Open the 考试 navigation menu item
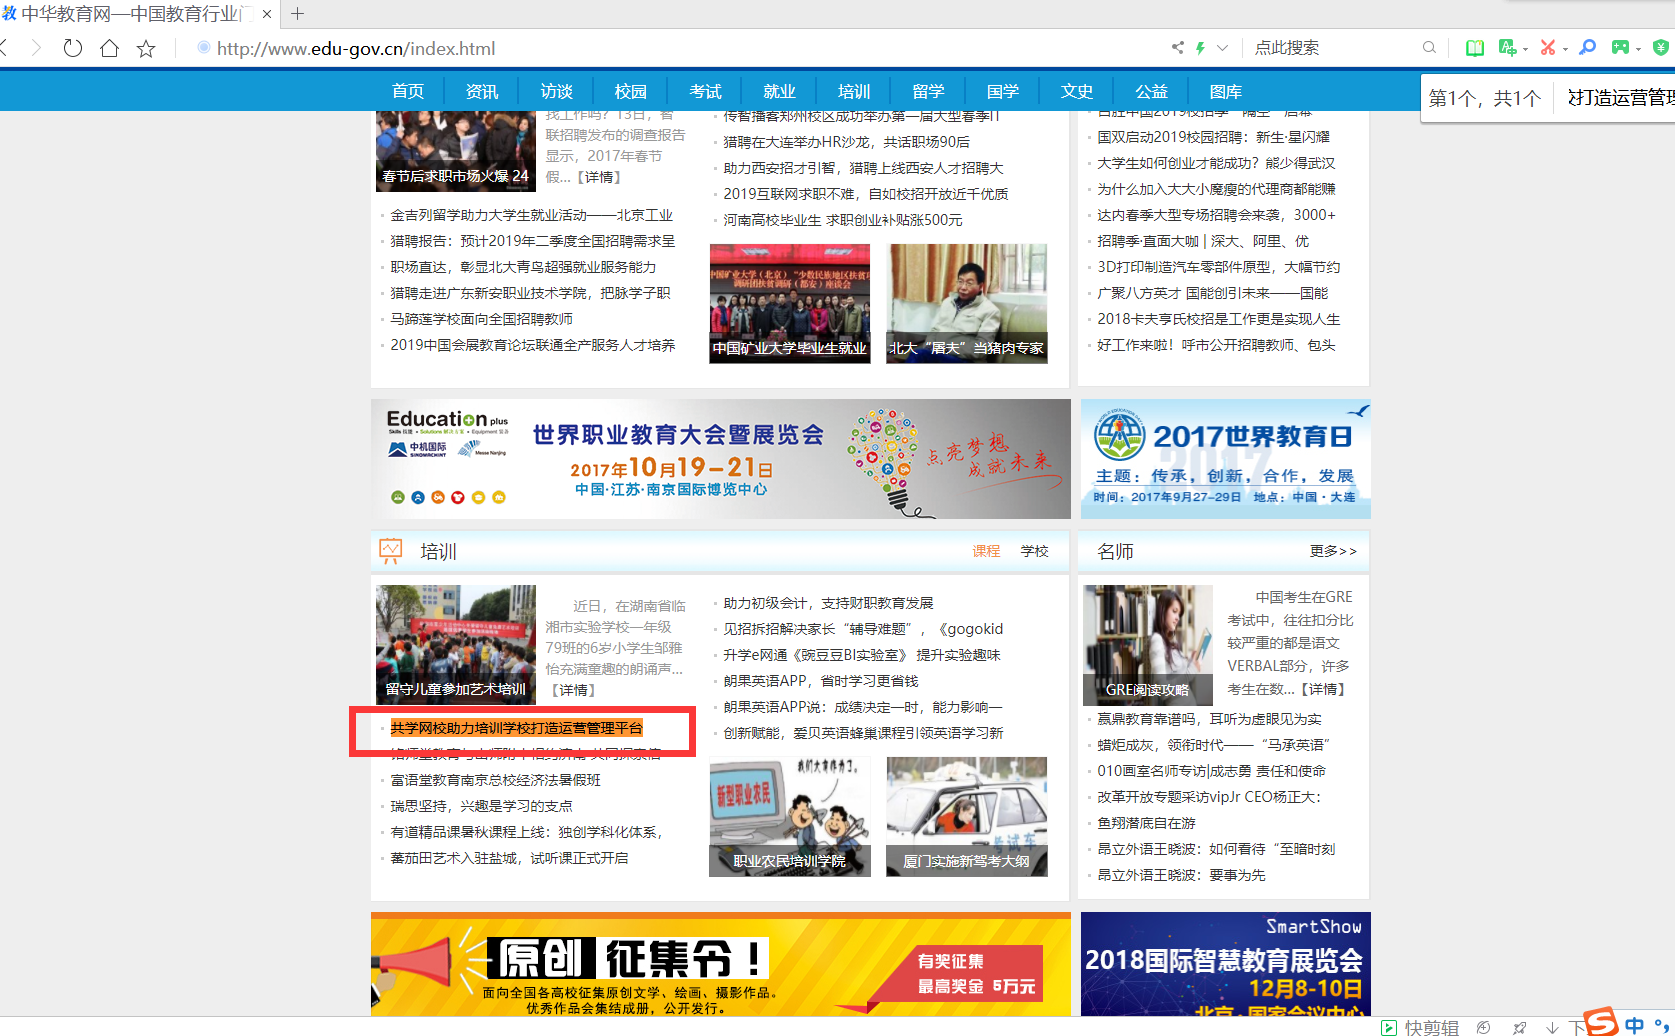 706,91
